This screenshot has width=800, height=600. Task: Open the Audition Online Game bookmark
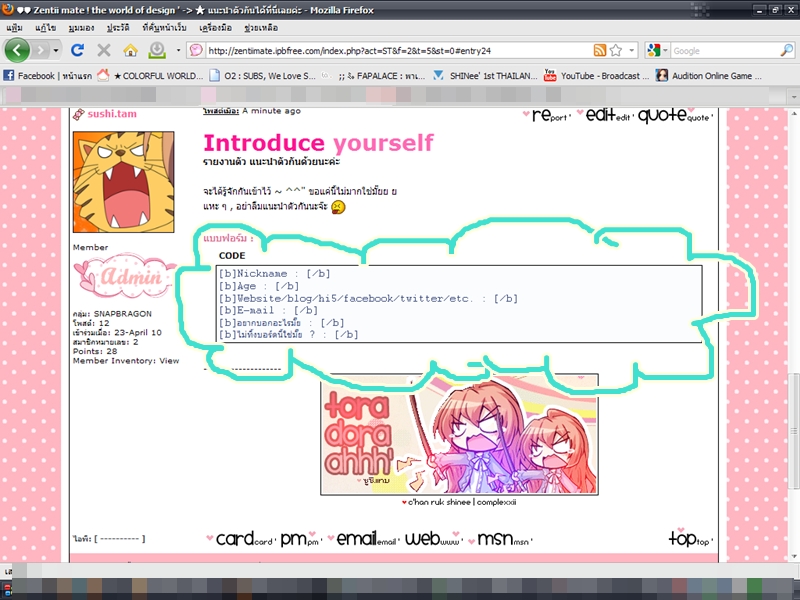coord(709,76)
